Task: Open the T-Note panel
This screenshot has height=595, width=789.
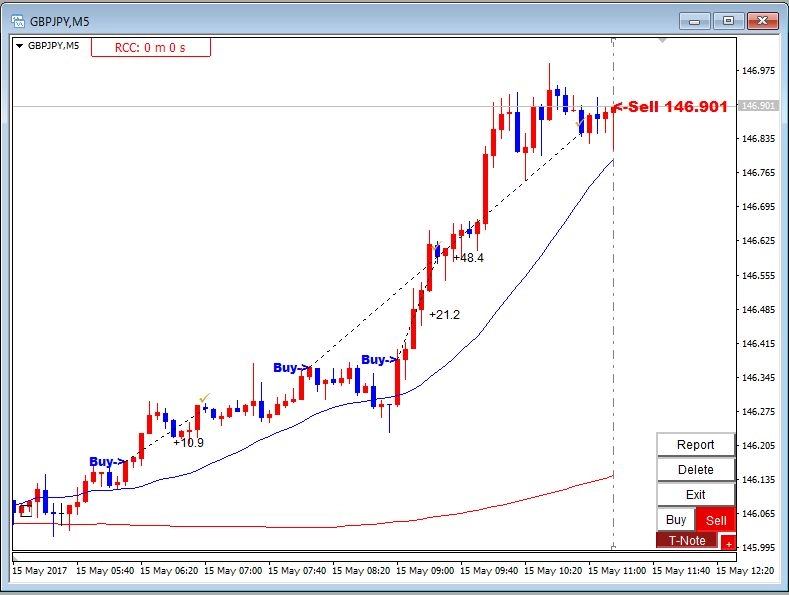Action: [x=687, y=540]
